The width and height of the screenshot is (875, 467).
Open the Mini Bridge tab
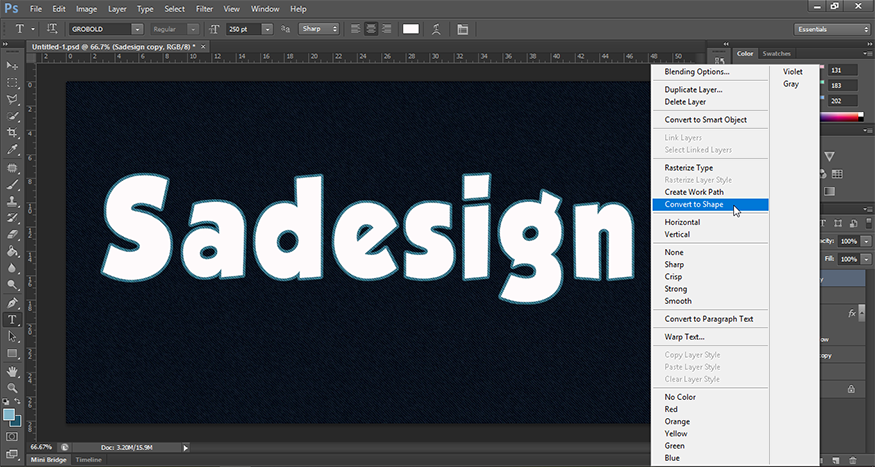tap(48, 460)
